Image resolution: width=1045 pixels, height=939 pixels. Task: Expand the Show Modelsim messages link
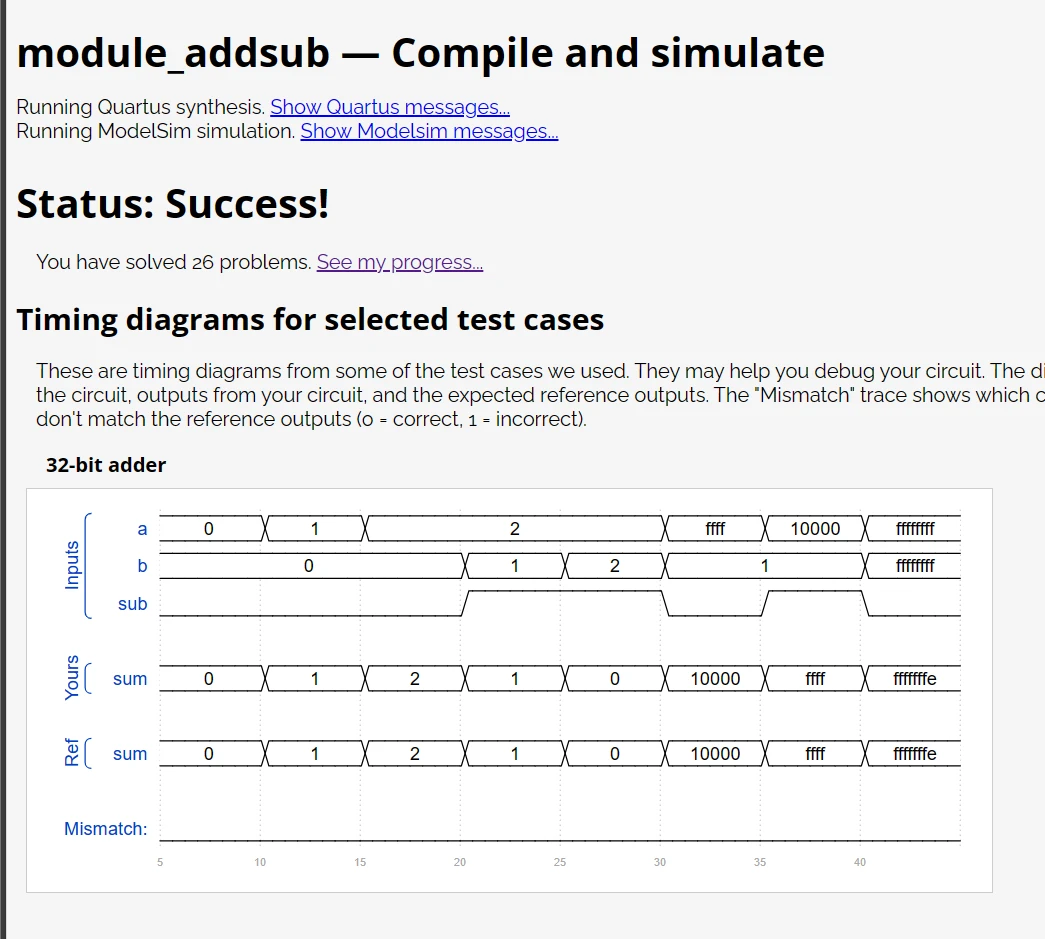point(429,131)
